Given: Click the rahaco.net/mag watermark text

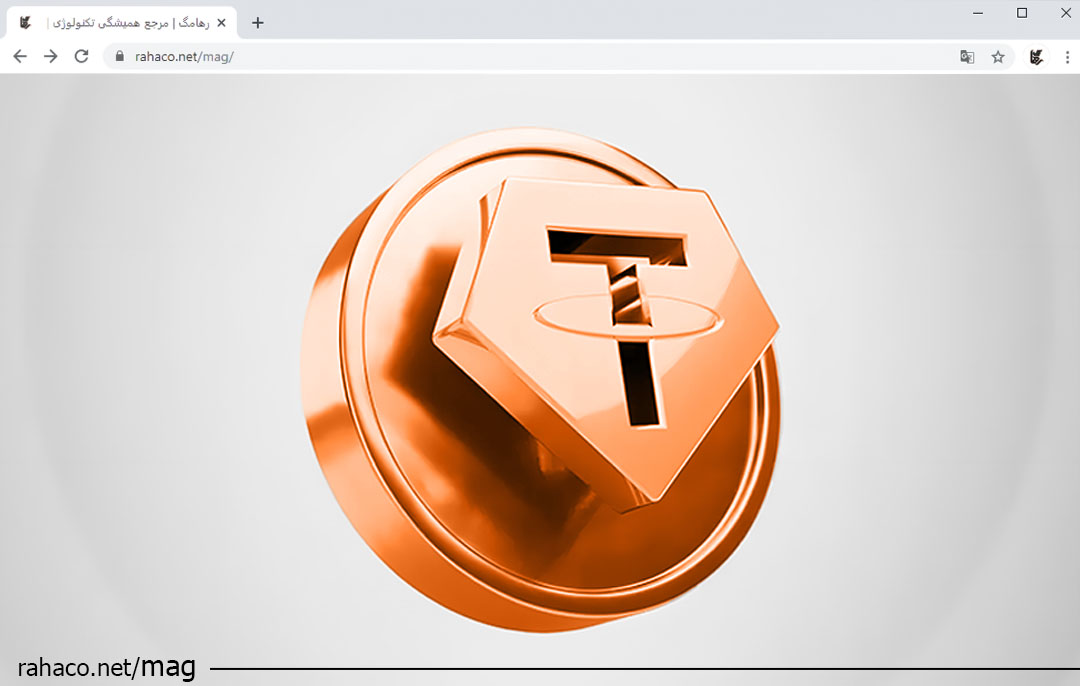Looking at the screenshot, I should (106, 667).
